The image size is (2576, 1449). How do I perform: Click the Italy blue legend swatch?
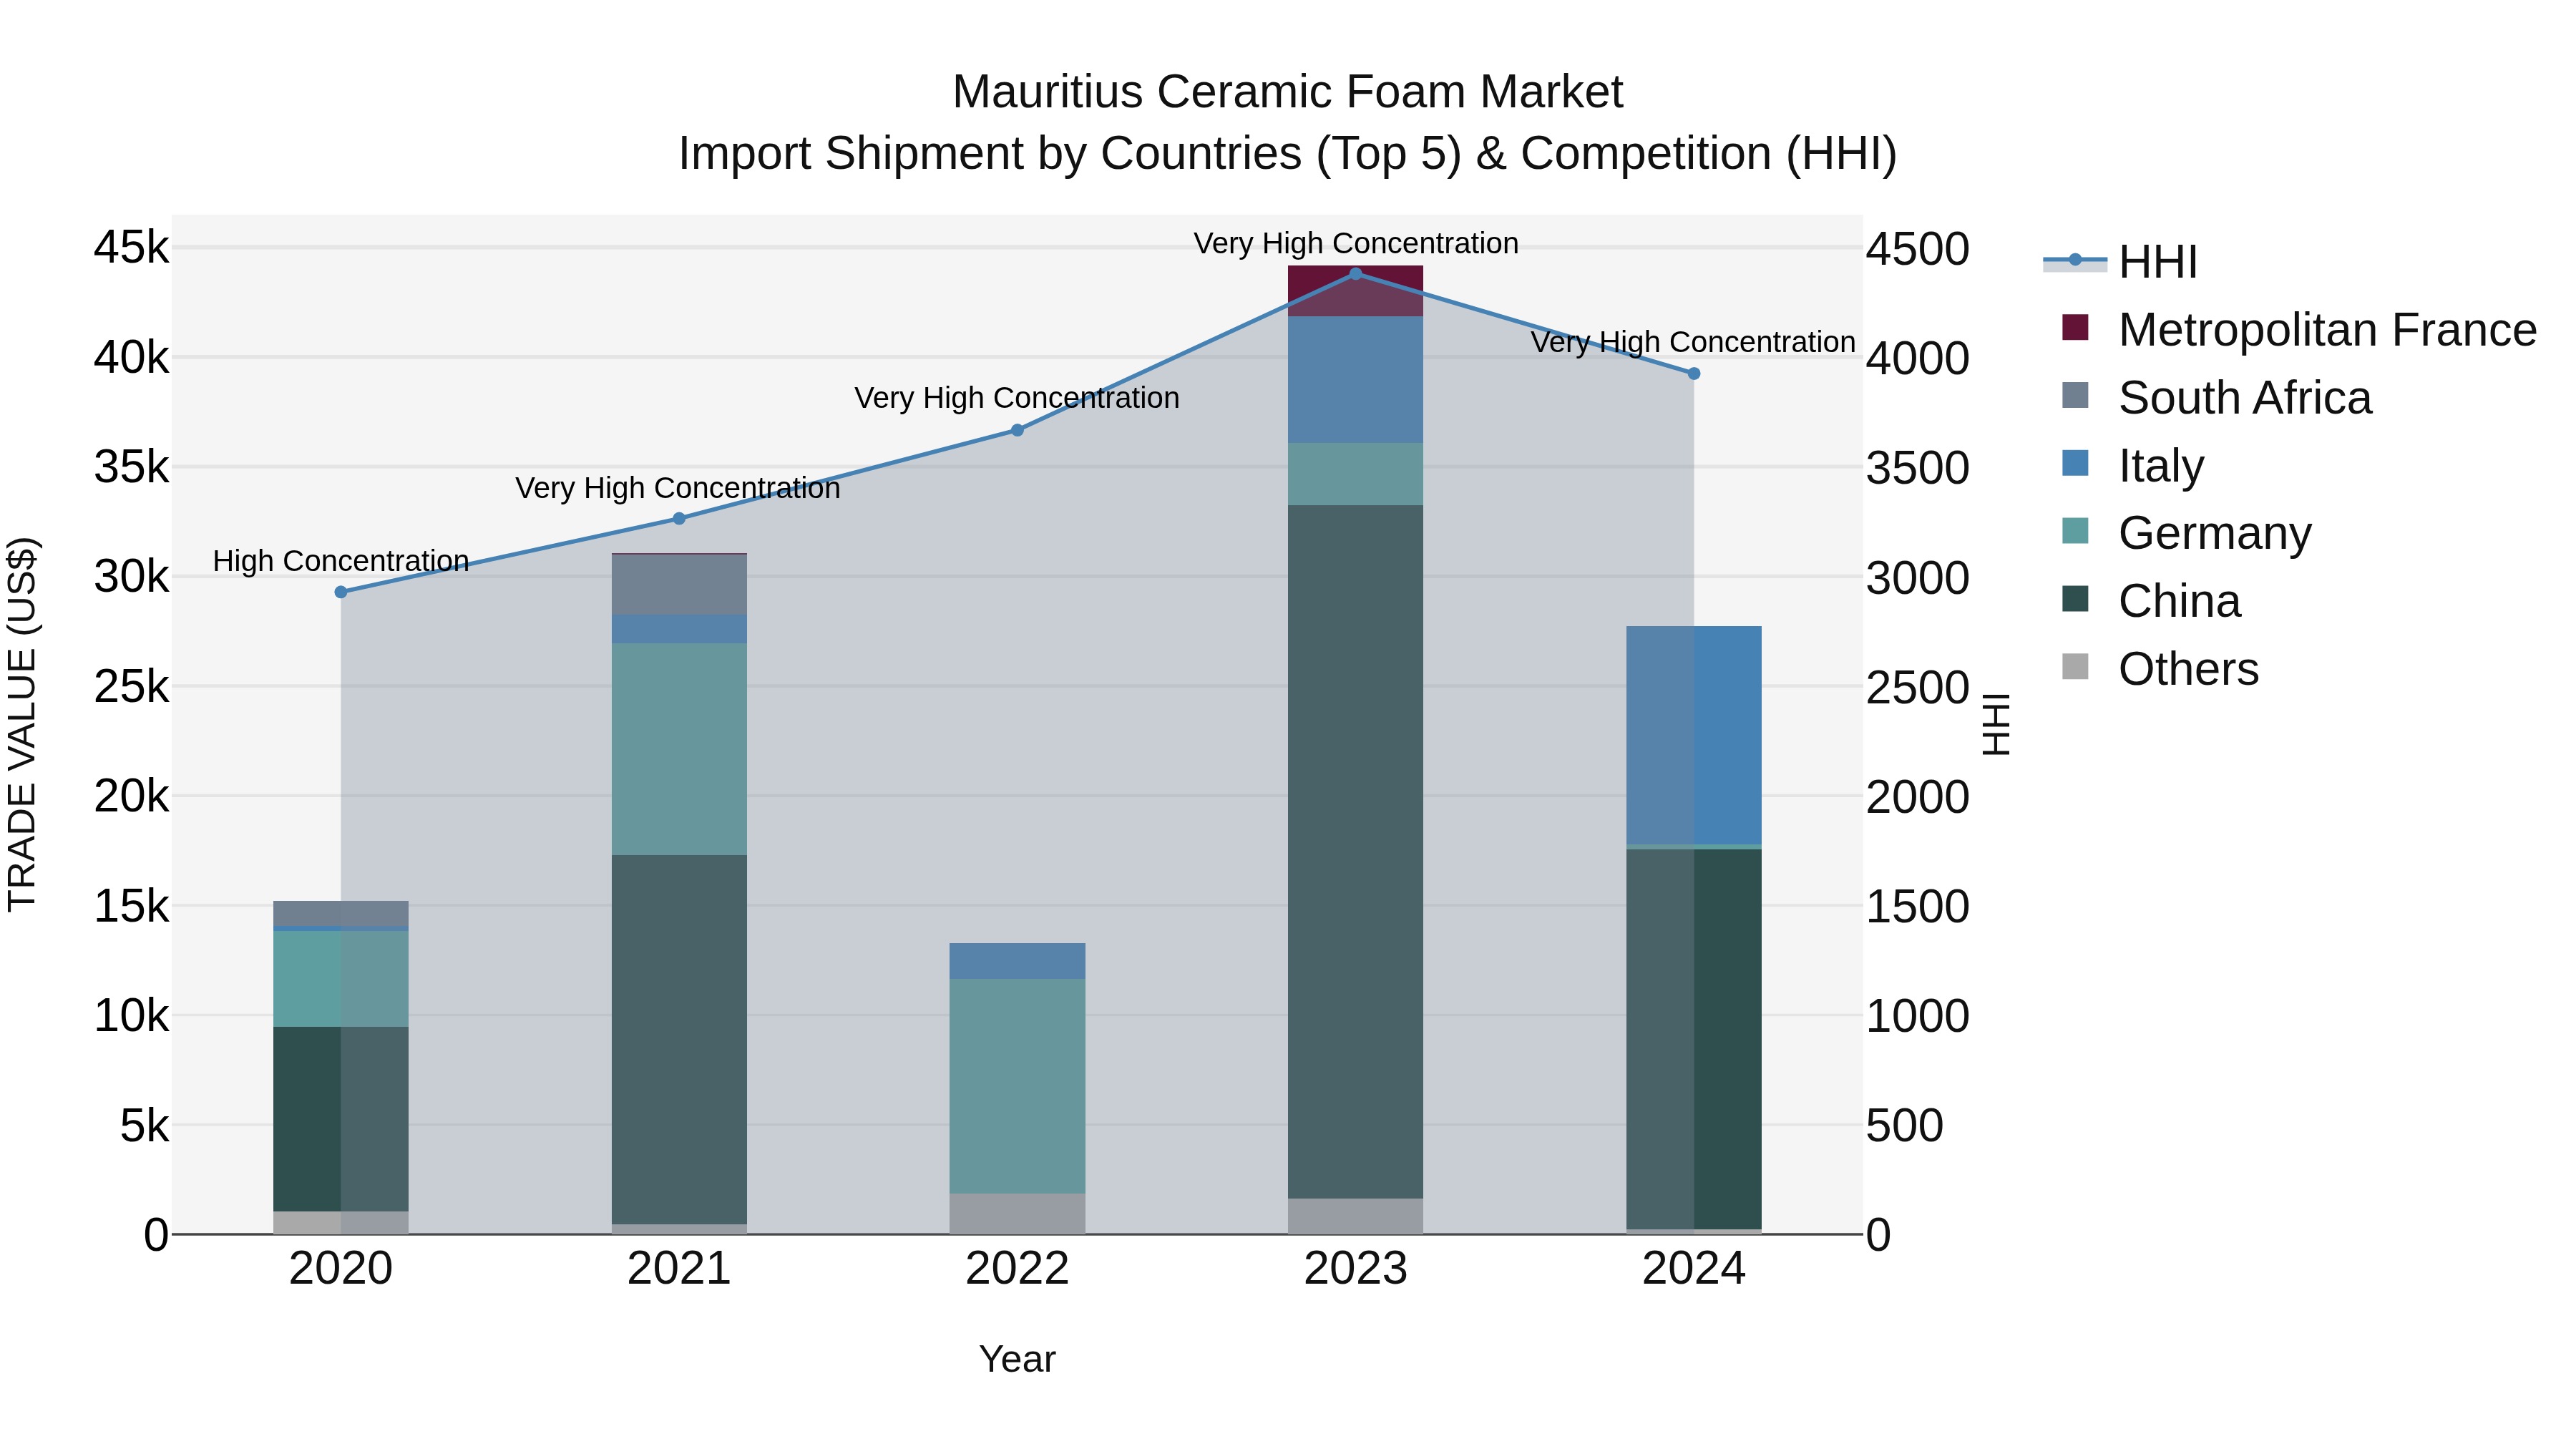pos(2075,463)
